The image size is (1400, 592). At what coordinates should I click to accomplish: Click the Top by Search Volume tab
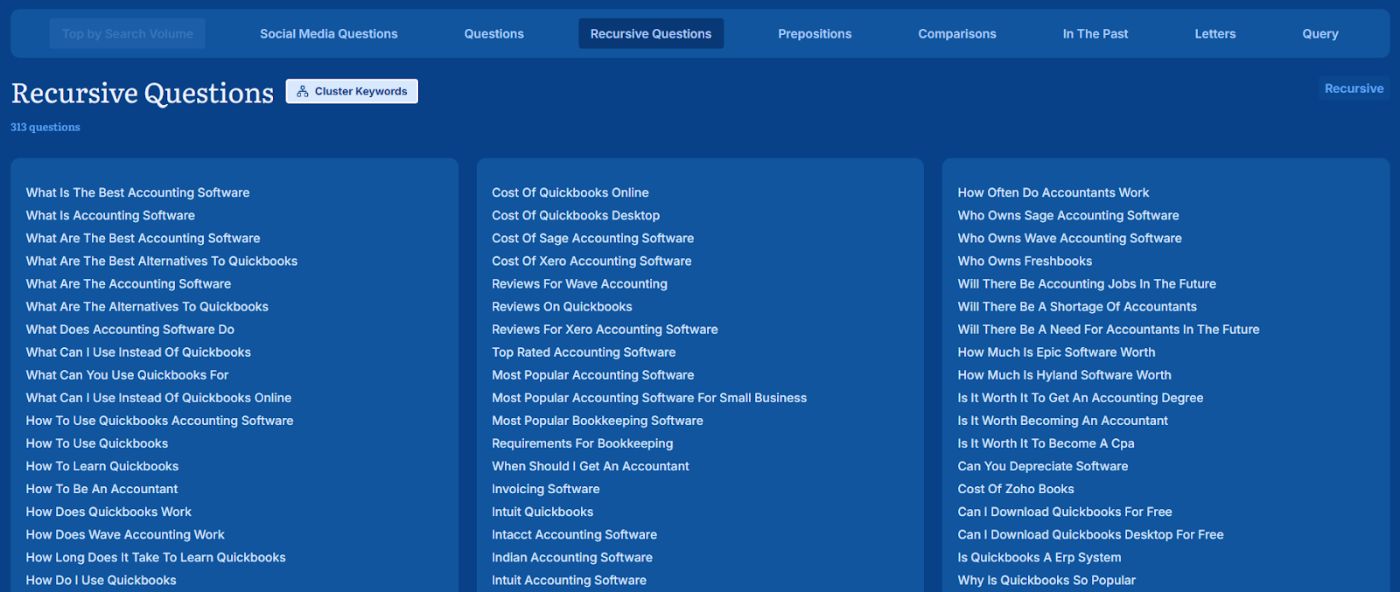(x=127, y=34)
